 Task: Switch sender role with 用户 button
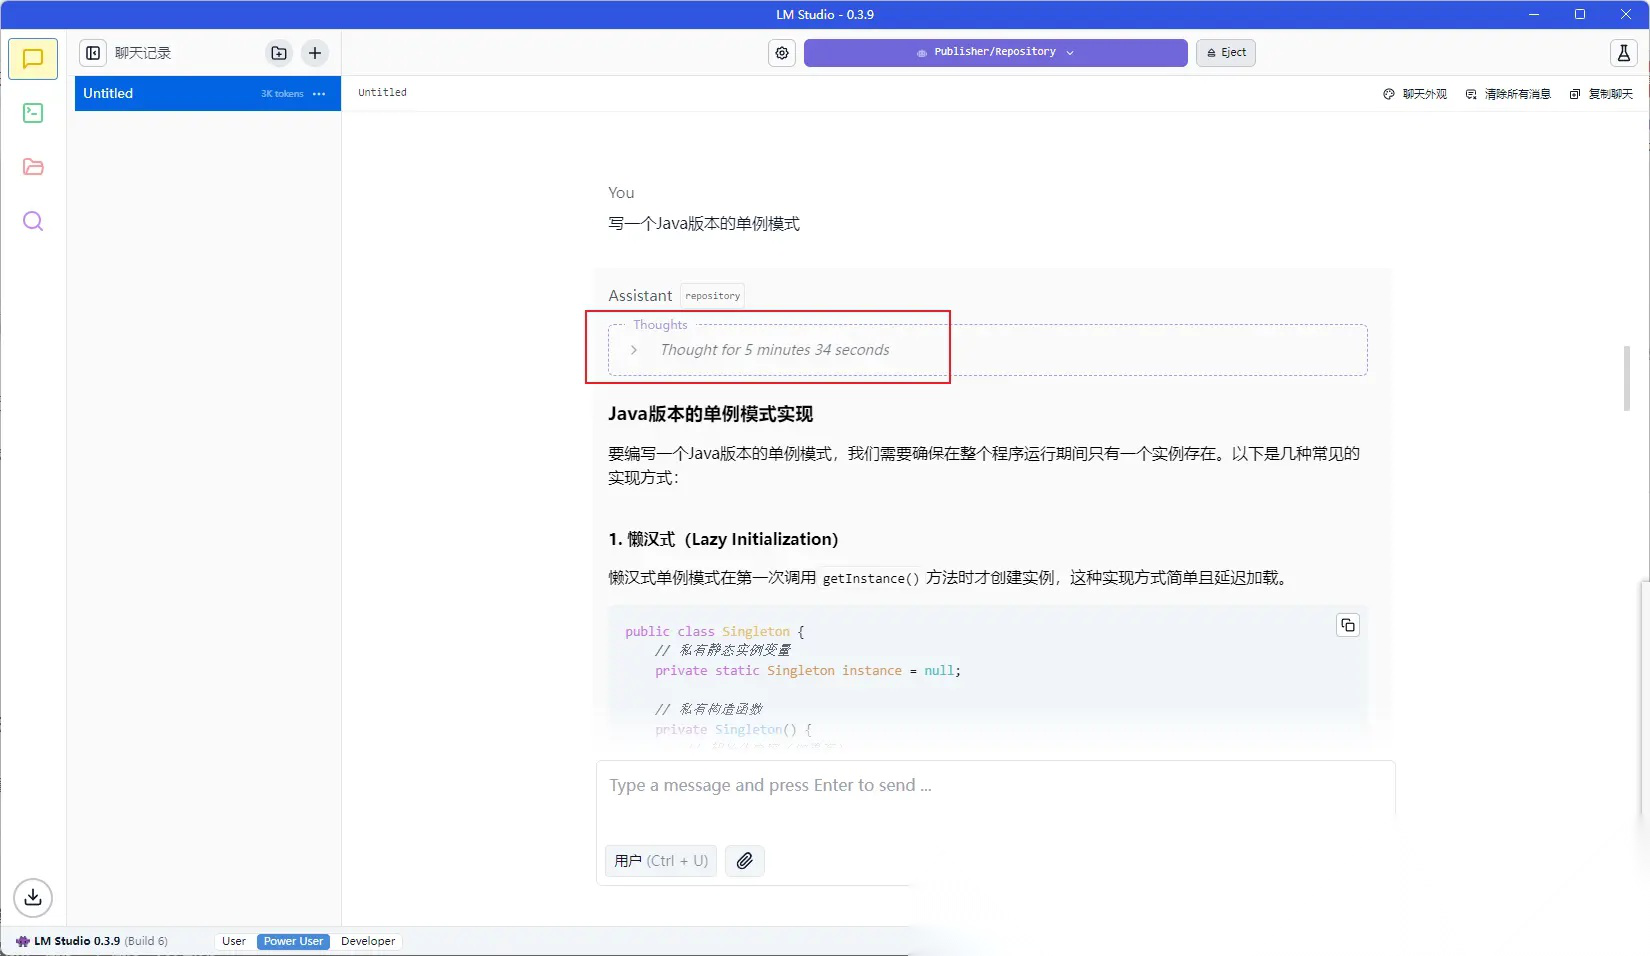point(661,861)
